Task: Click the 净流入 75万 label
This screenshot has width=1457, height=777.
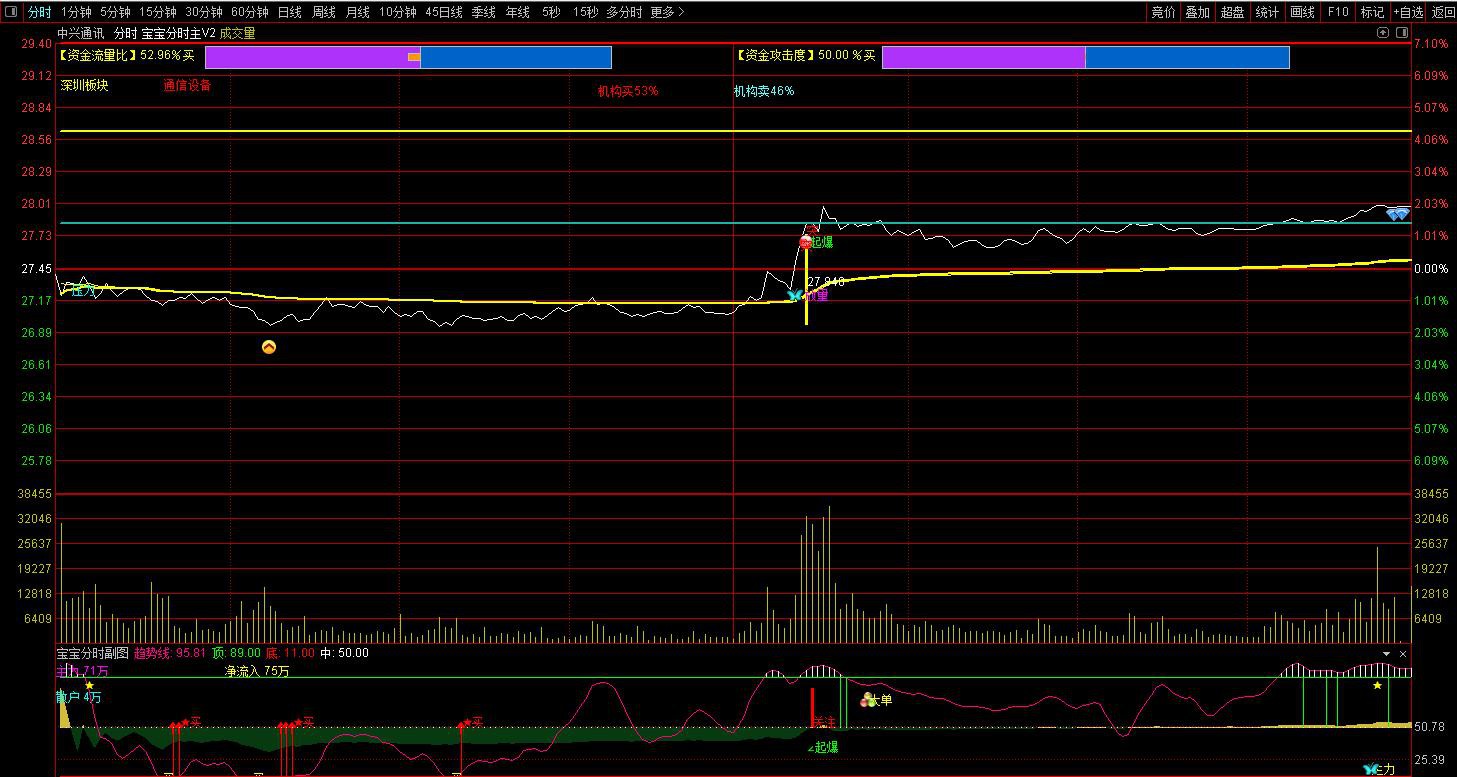Action: [257, 671]
